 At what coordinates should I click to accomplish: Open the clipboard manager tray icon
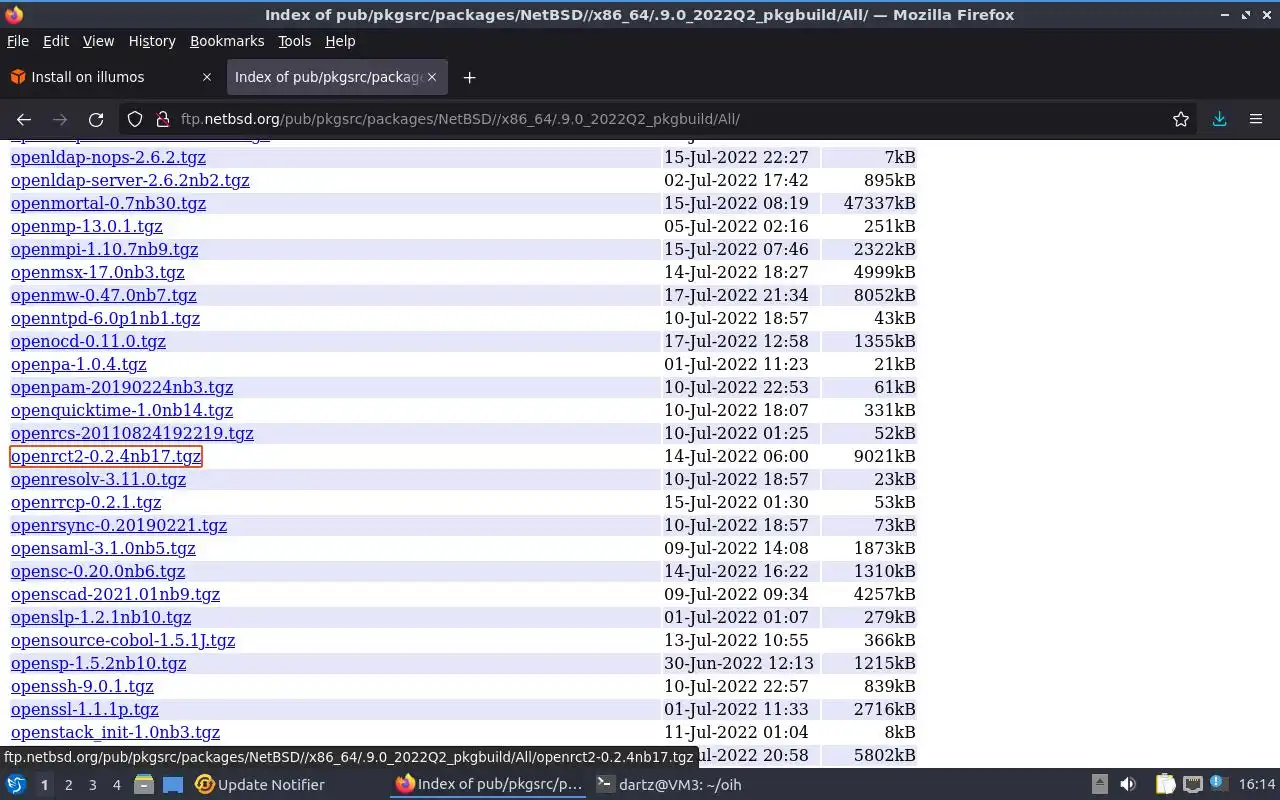pyautogui.click(x=1165, y=785)
